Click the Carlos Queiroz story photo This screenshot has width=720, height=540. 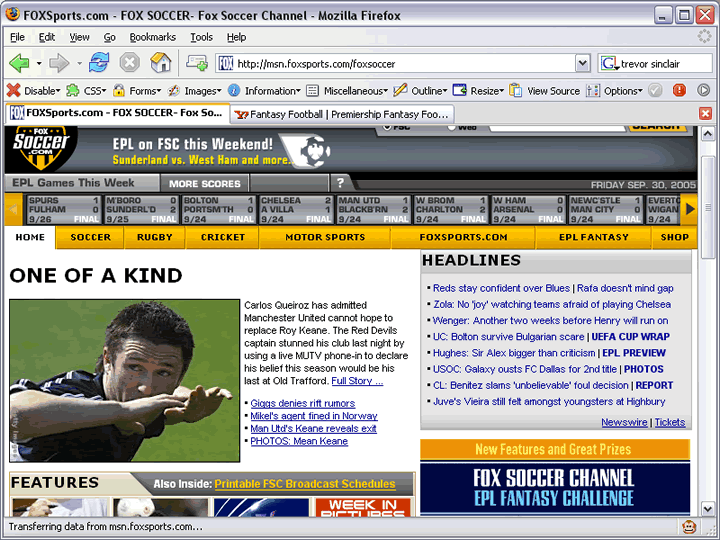point(124,381)
